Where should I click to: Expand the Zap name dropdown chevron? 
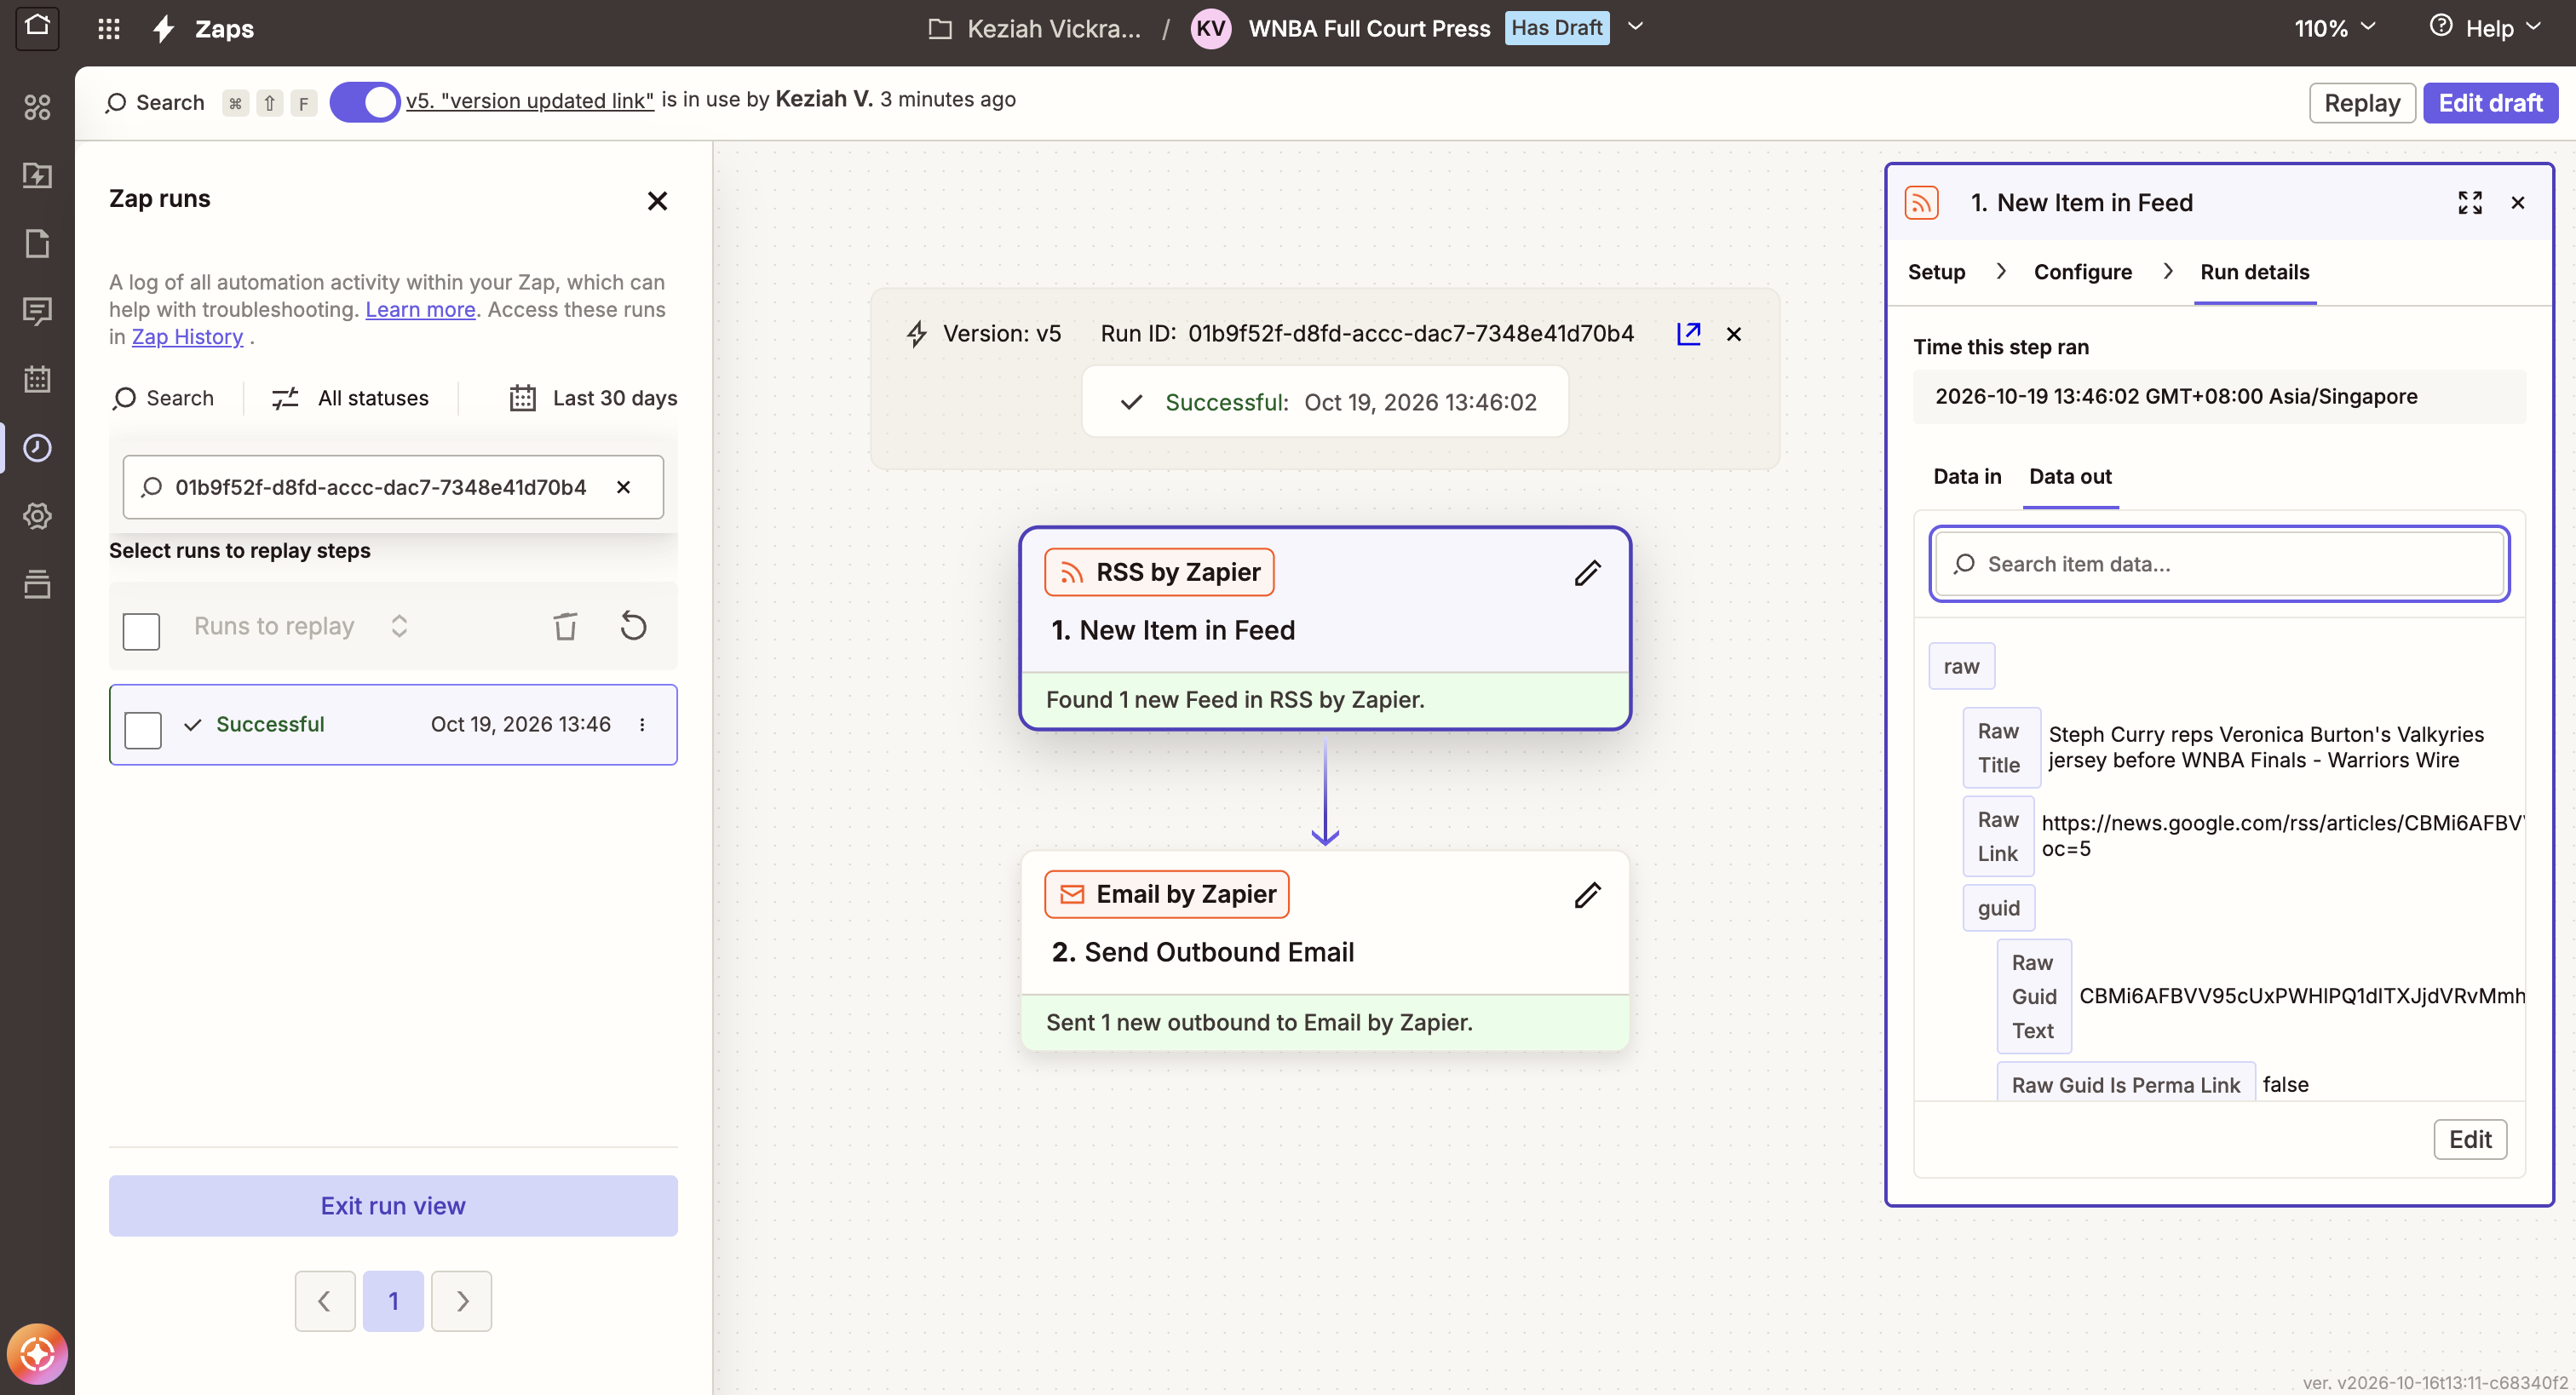click(1635, 27)
